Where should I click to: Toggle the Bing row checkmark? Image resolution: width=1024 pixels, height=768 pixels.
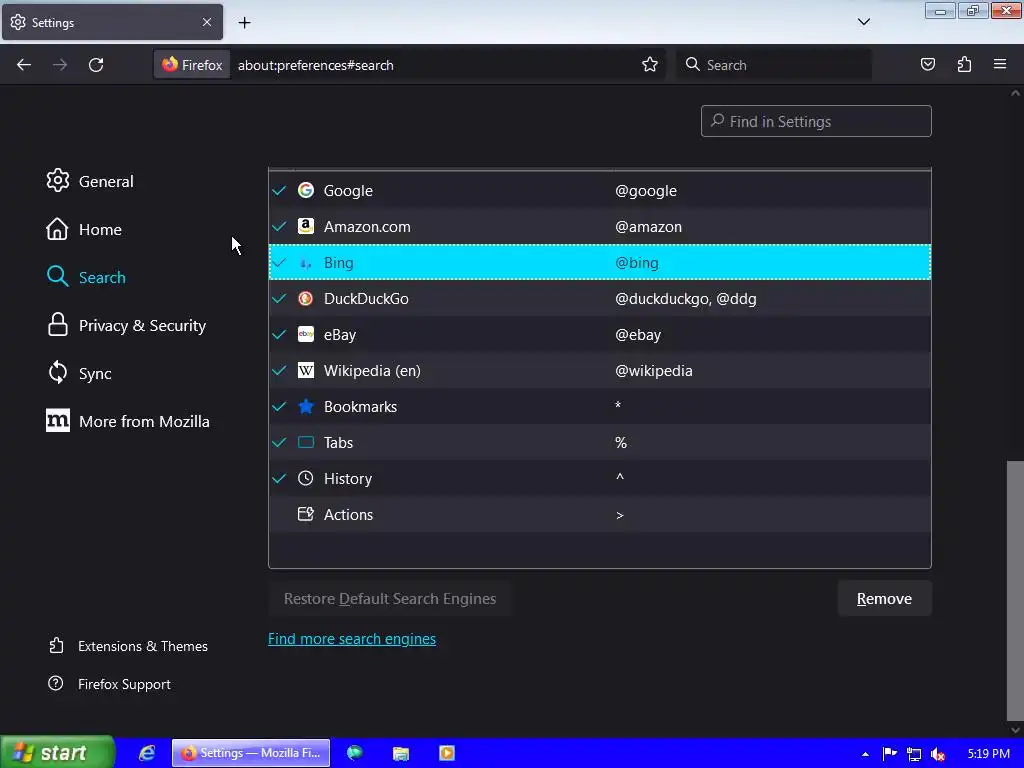pyautogui.click(x=280, y=263)
